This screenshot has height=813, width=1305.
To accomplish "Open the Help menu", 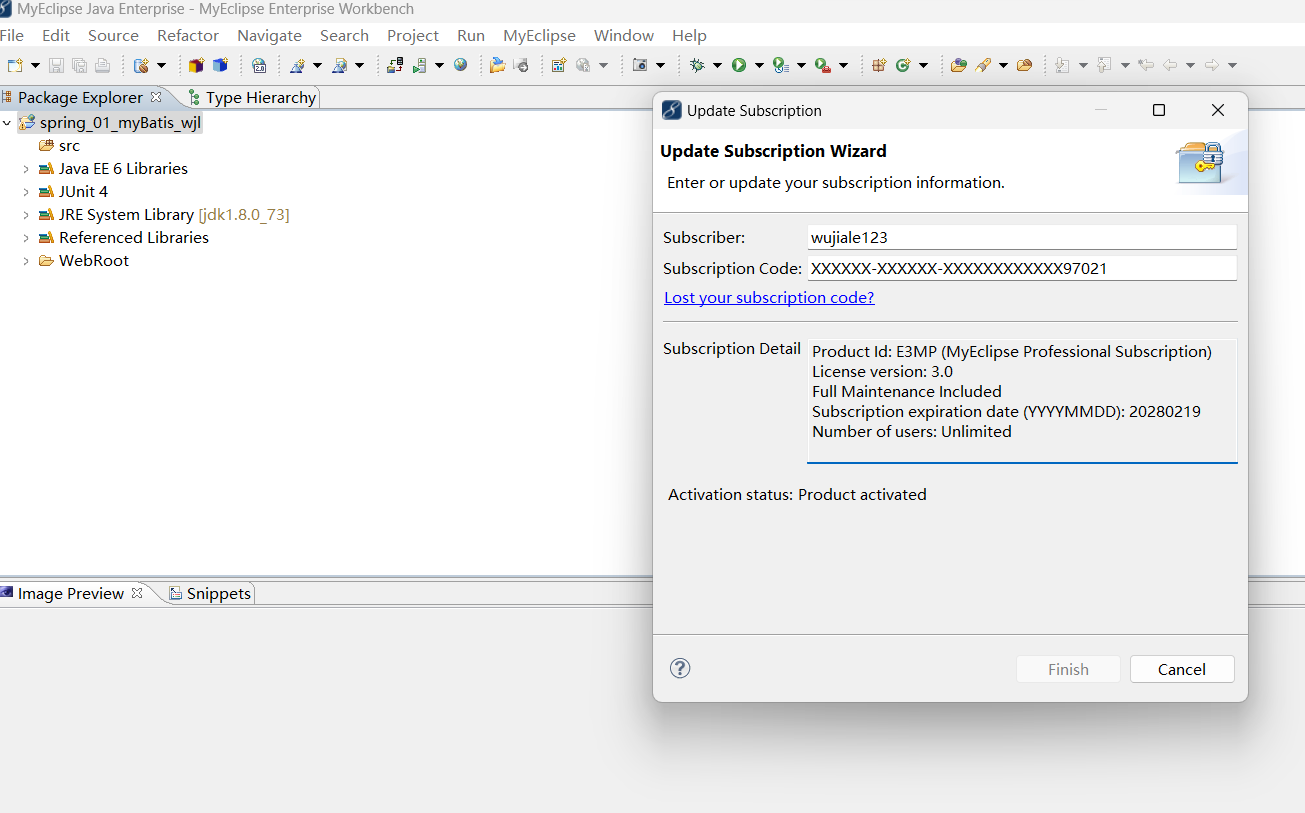I will point(689,35).
